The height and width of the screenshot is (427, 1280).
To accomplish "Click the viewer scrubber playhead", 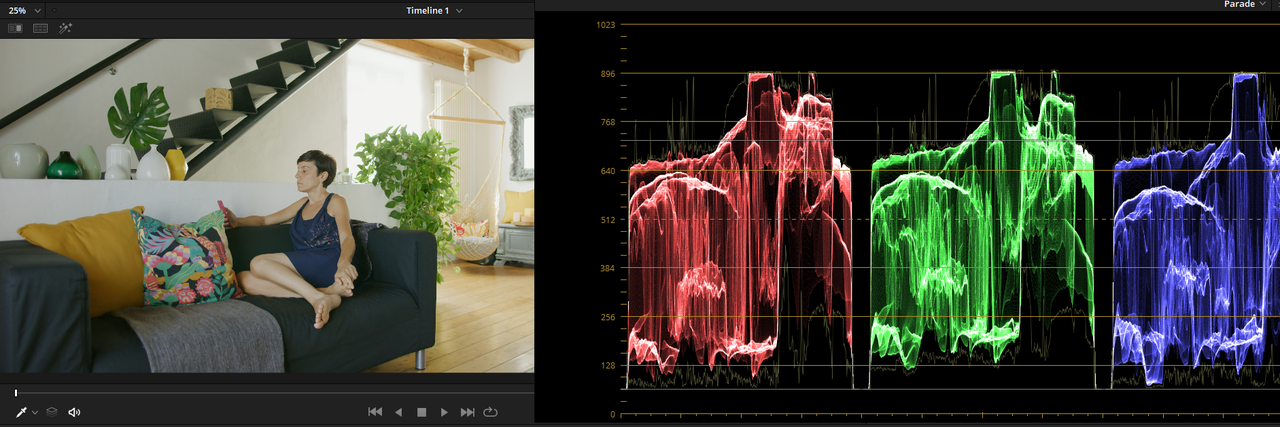I will pos(15,393).
